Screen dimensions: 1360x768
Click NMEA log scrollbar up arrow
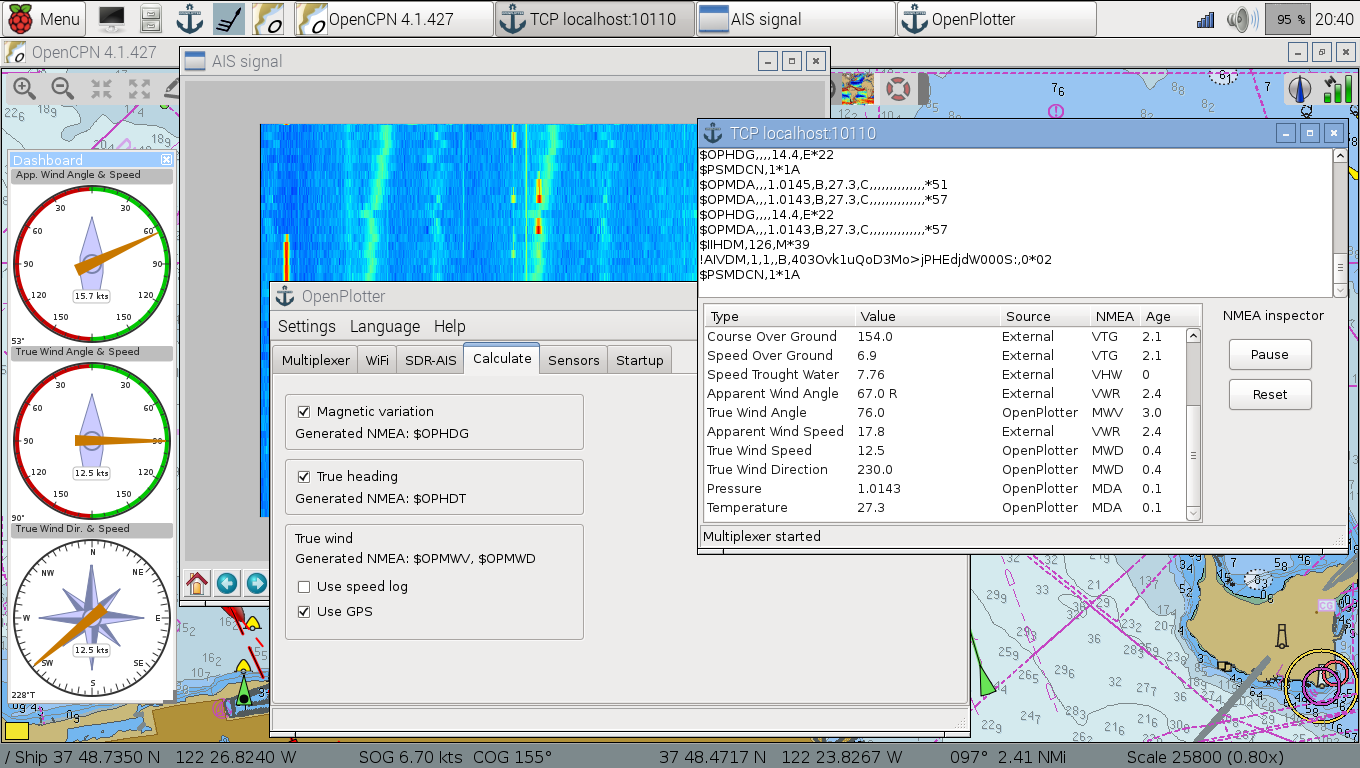pyautogui.click(x=1340, y=156)
